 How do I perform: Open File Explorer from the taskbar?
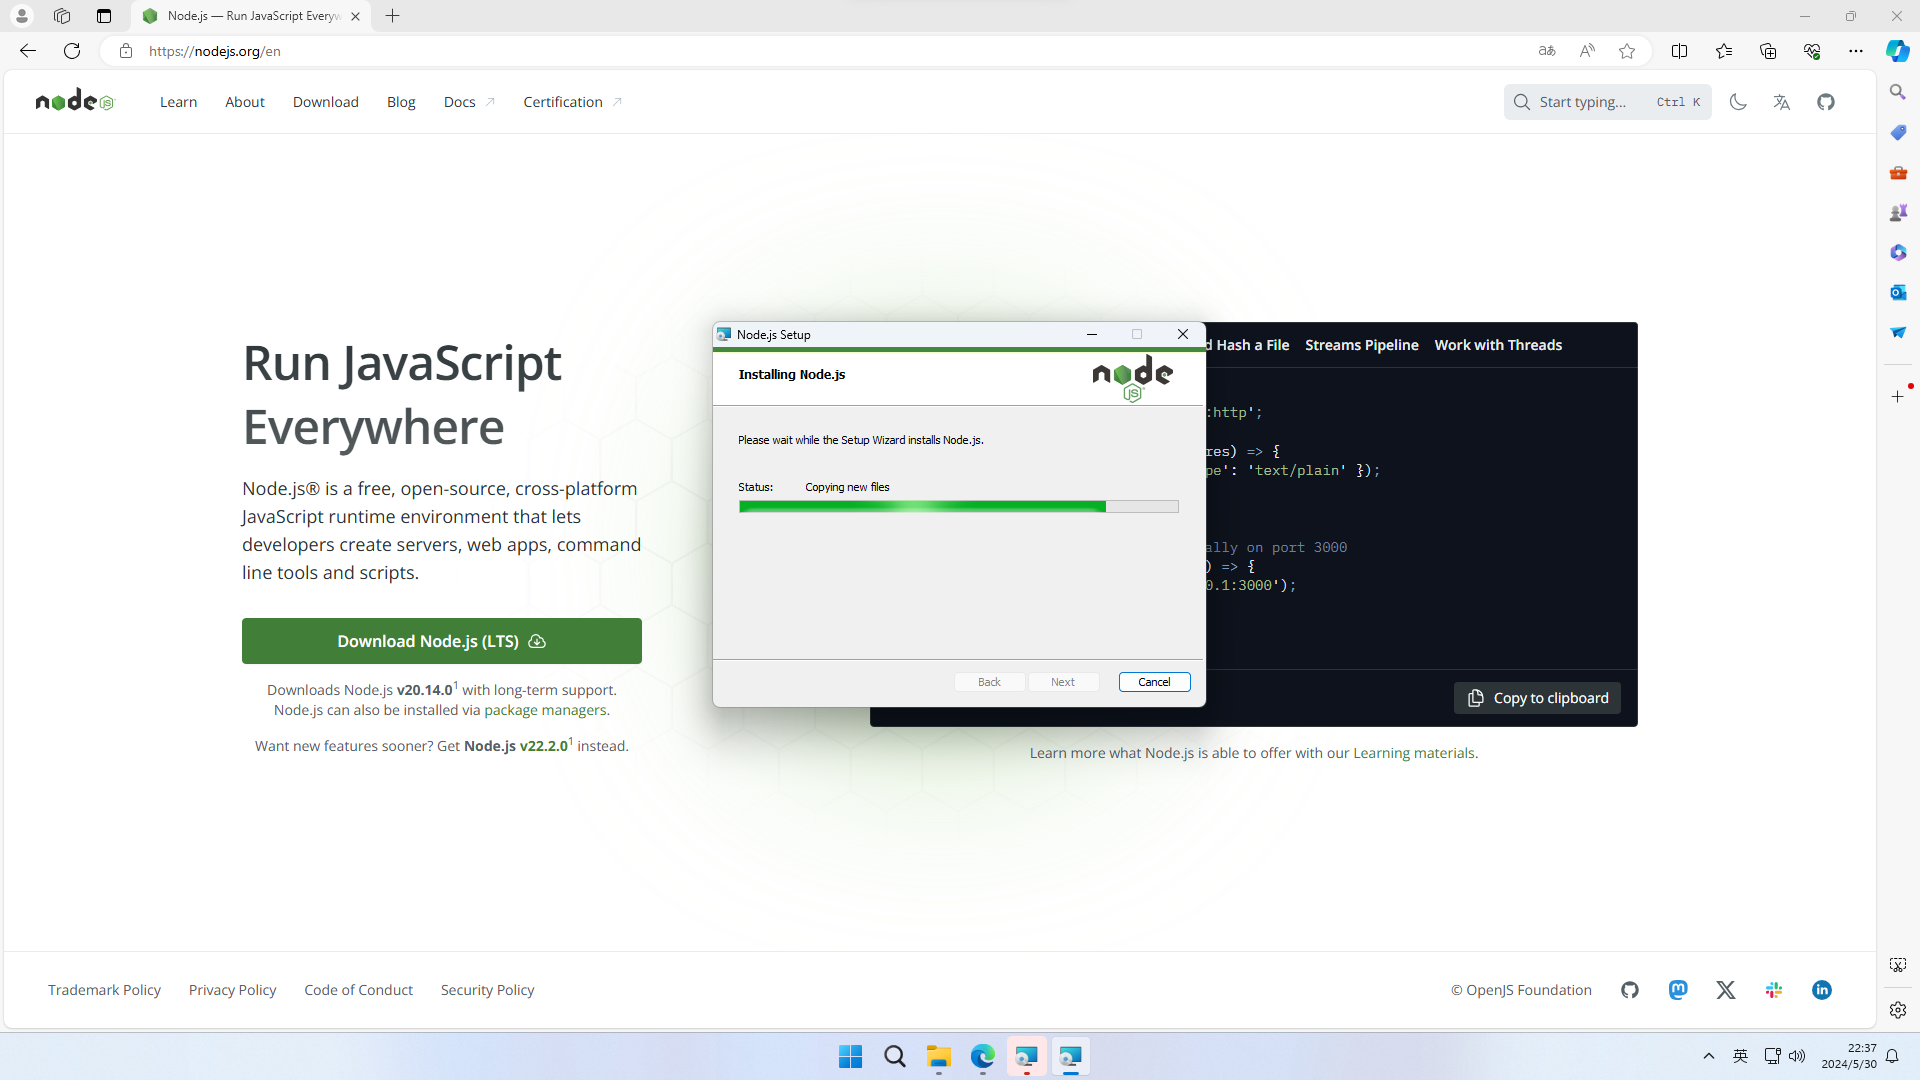point(938,1057)
